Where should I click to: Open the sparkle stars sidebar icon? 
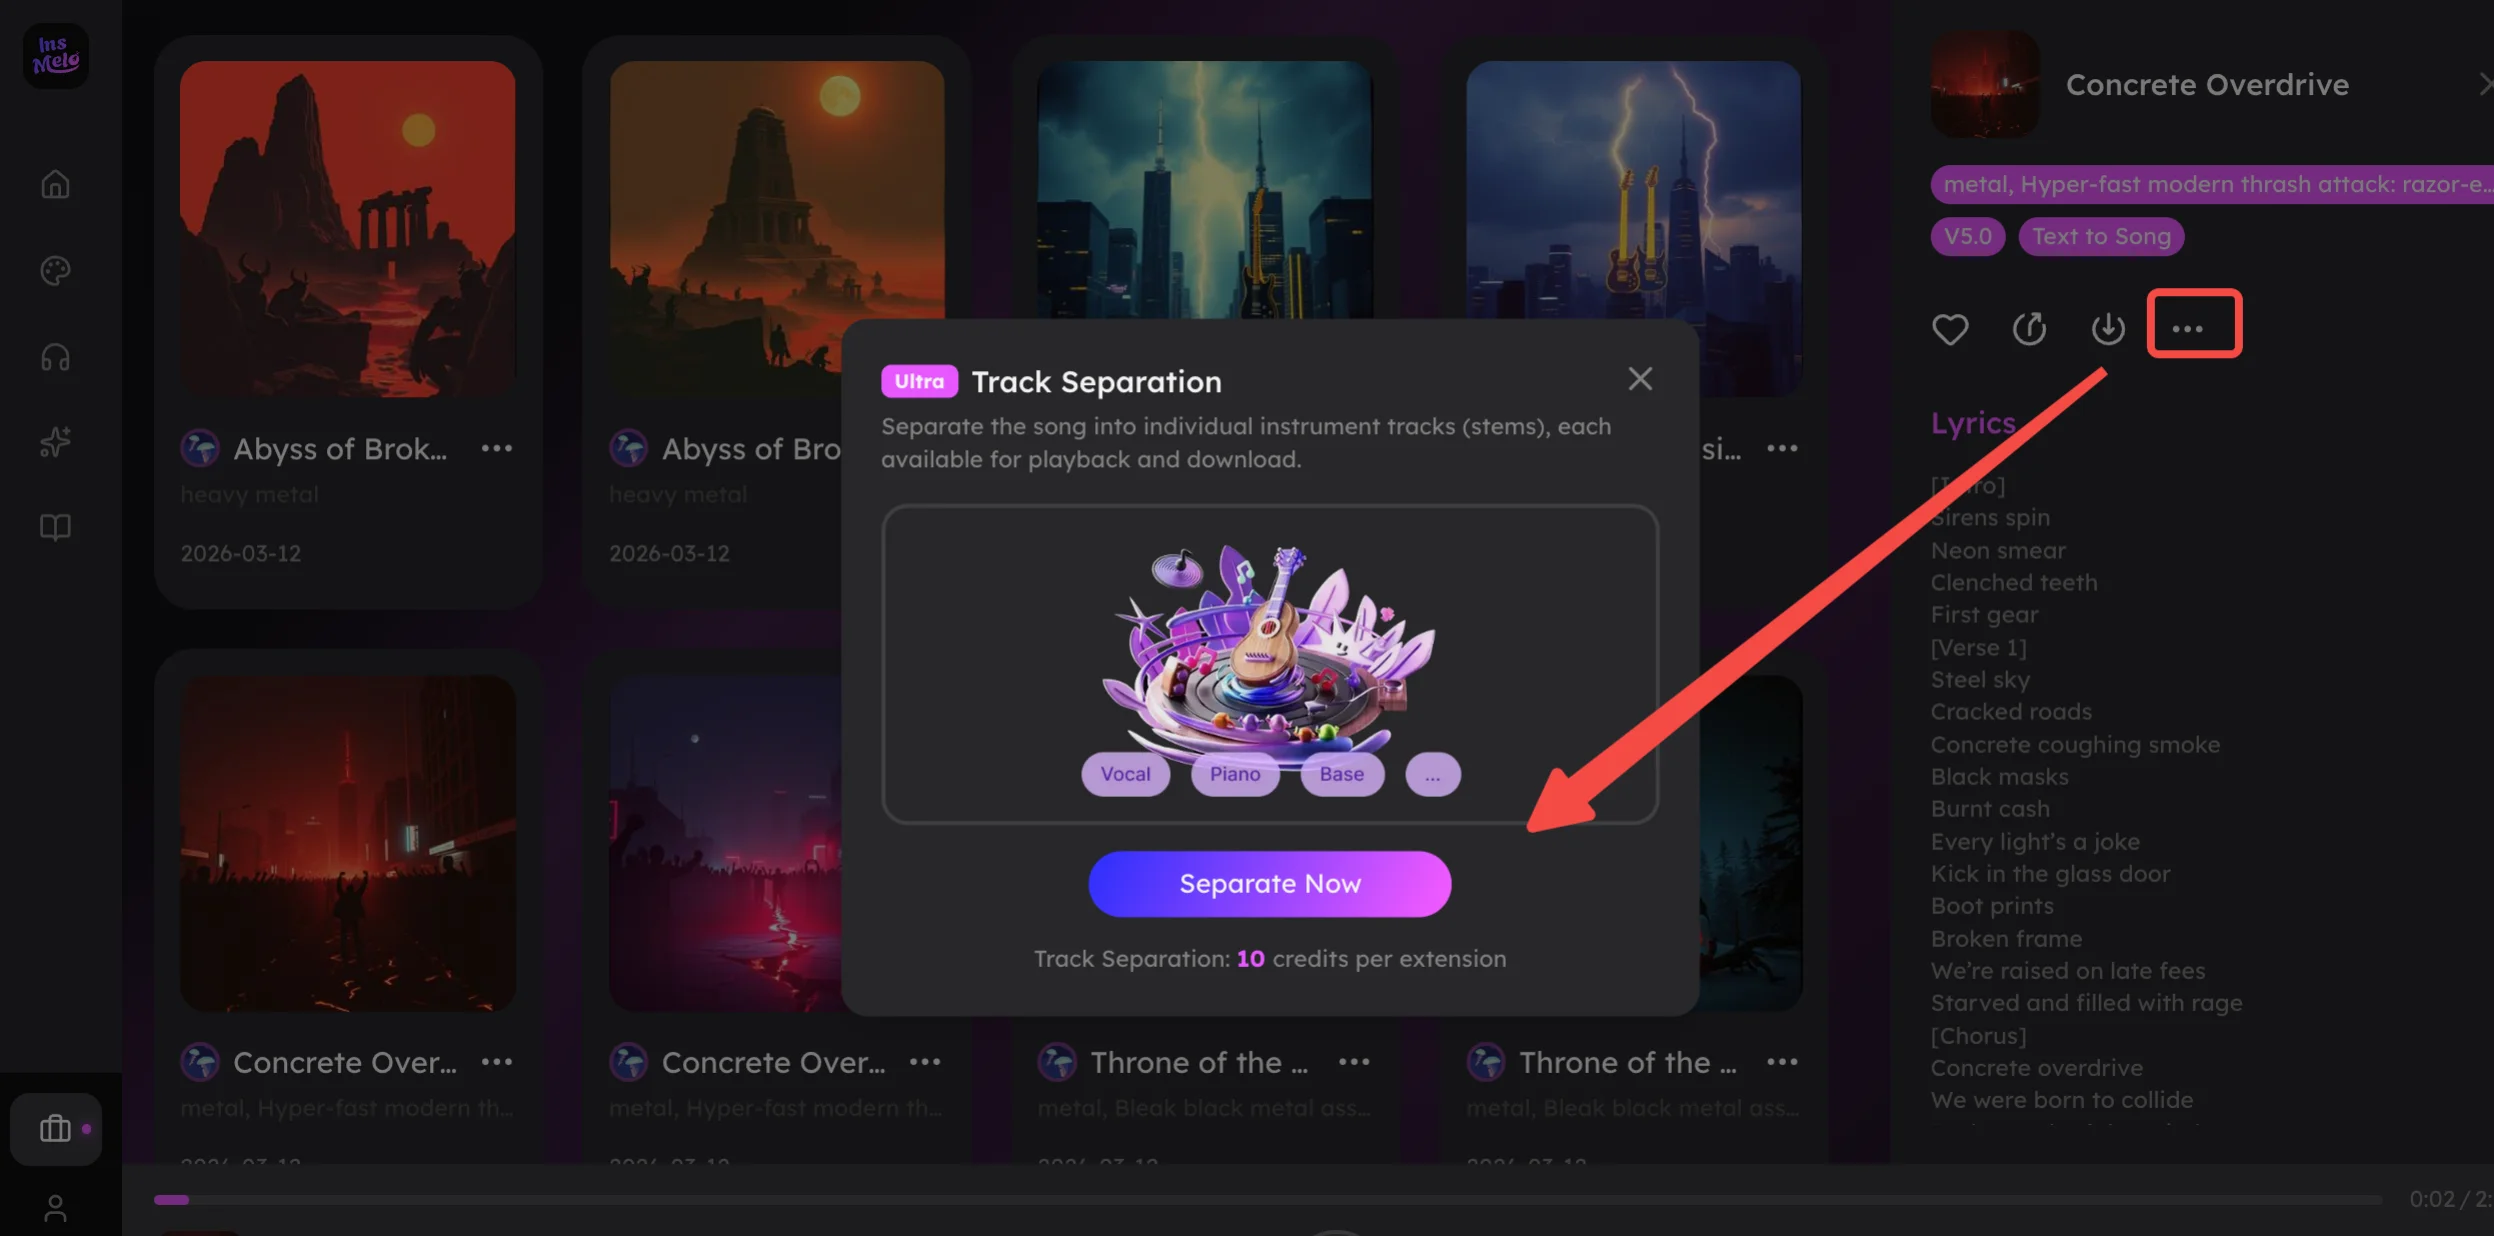point(55,442)
